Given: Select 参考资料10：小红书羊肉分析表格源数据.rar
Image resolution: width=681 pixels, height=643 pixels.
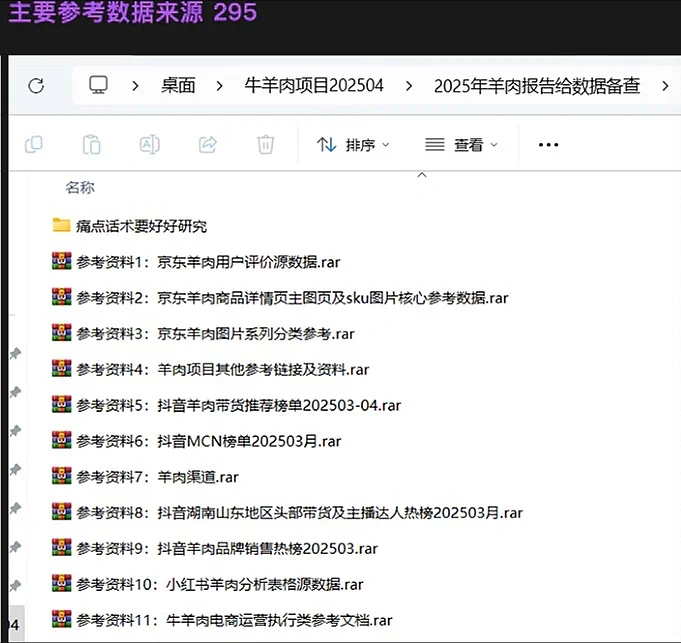Looking at the screenshot, I should coord(220,584).
